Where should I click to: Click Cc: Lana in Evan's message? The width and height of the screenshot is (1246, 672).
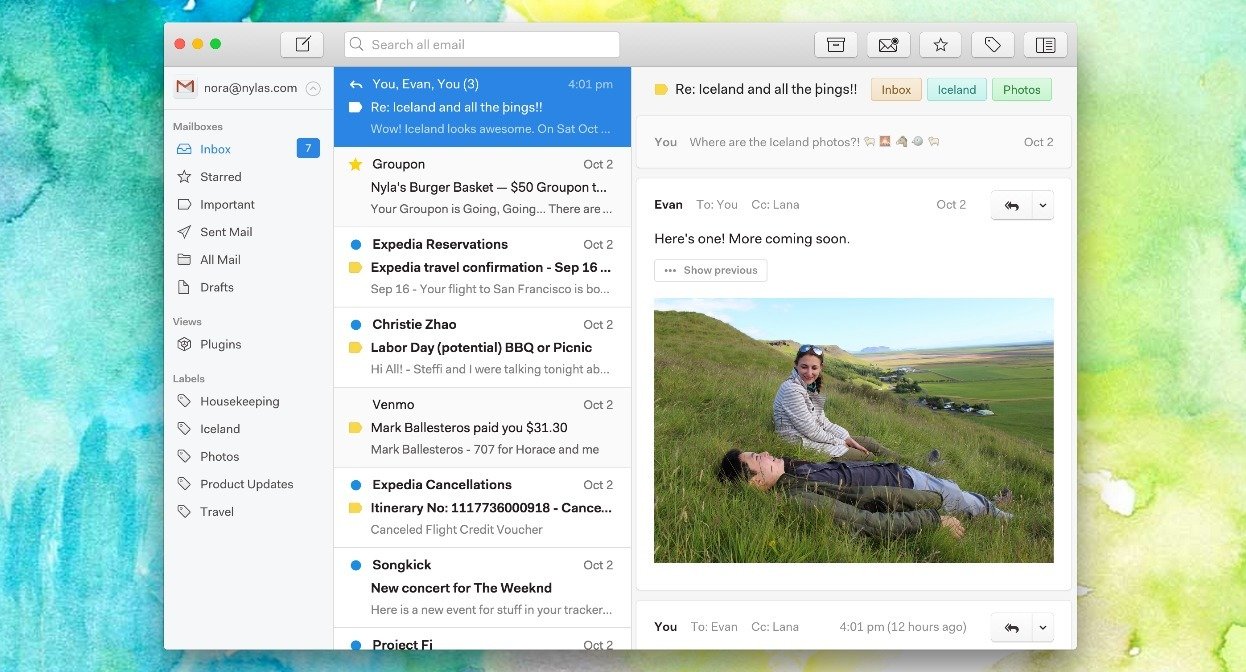coord(775,205)
